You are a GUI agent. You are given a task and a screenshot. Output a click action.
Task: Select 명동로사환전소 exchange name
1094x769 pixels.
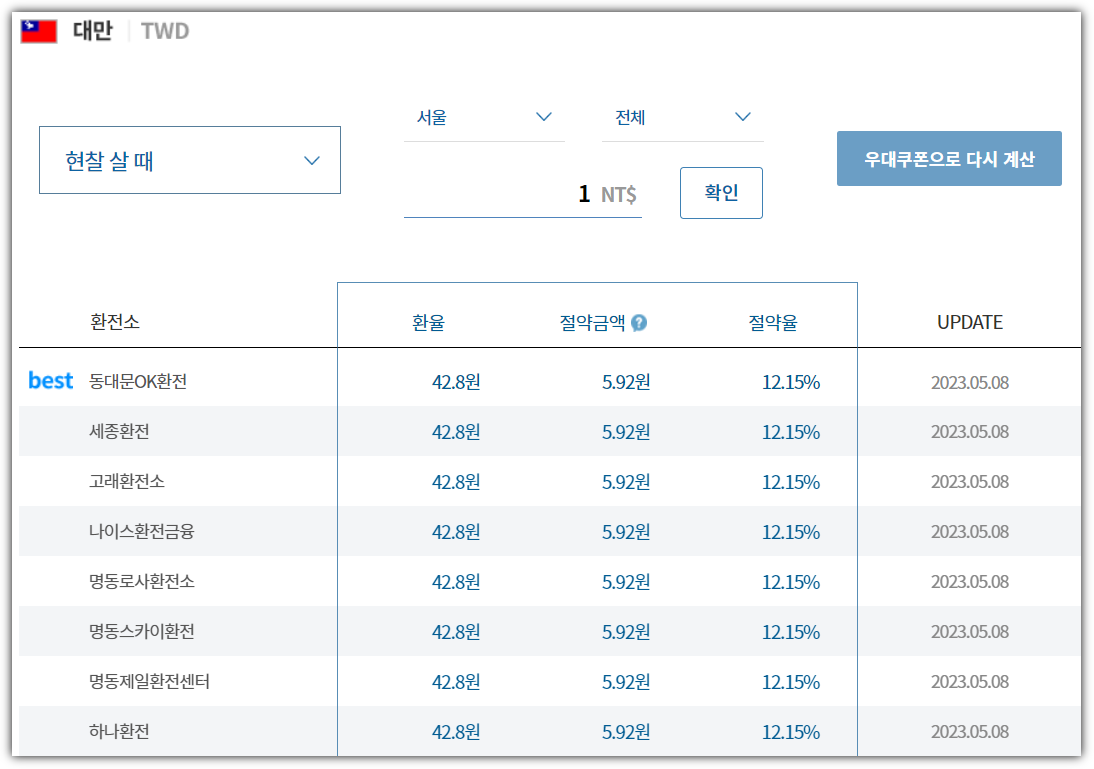[x=142, y=581]
